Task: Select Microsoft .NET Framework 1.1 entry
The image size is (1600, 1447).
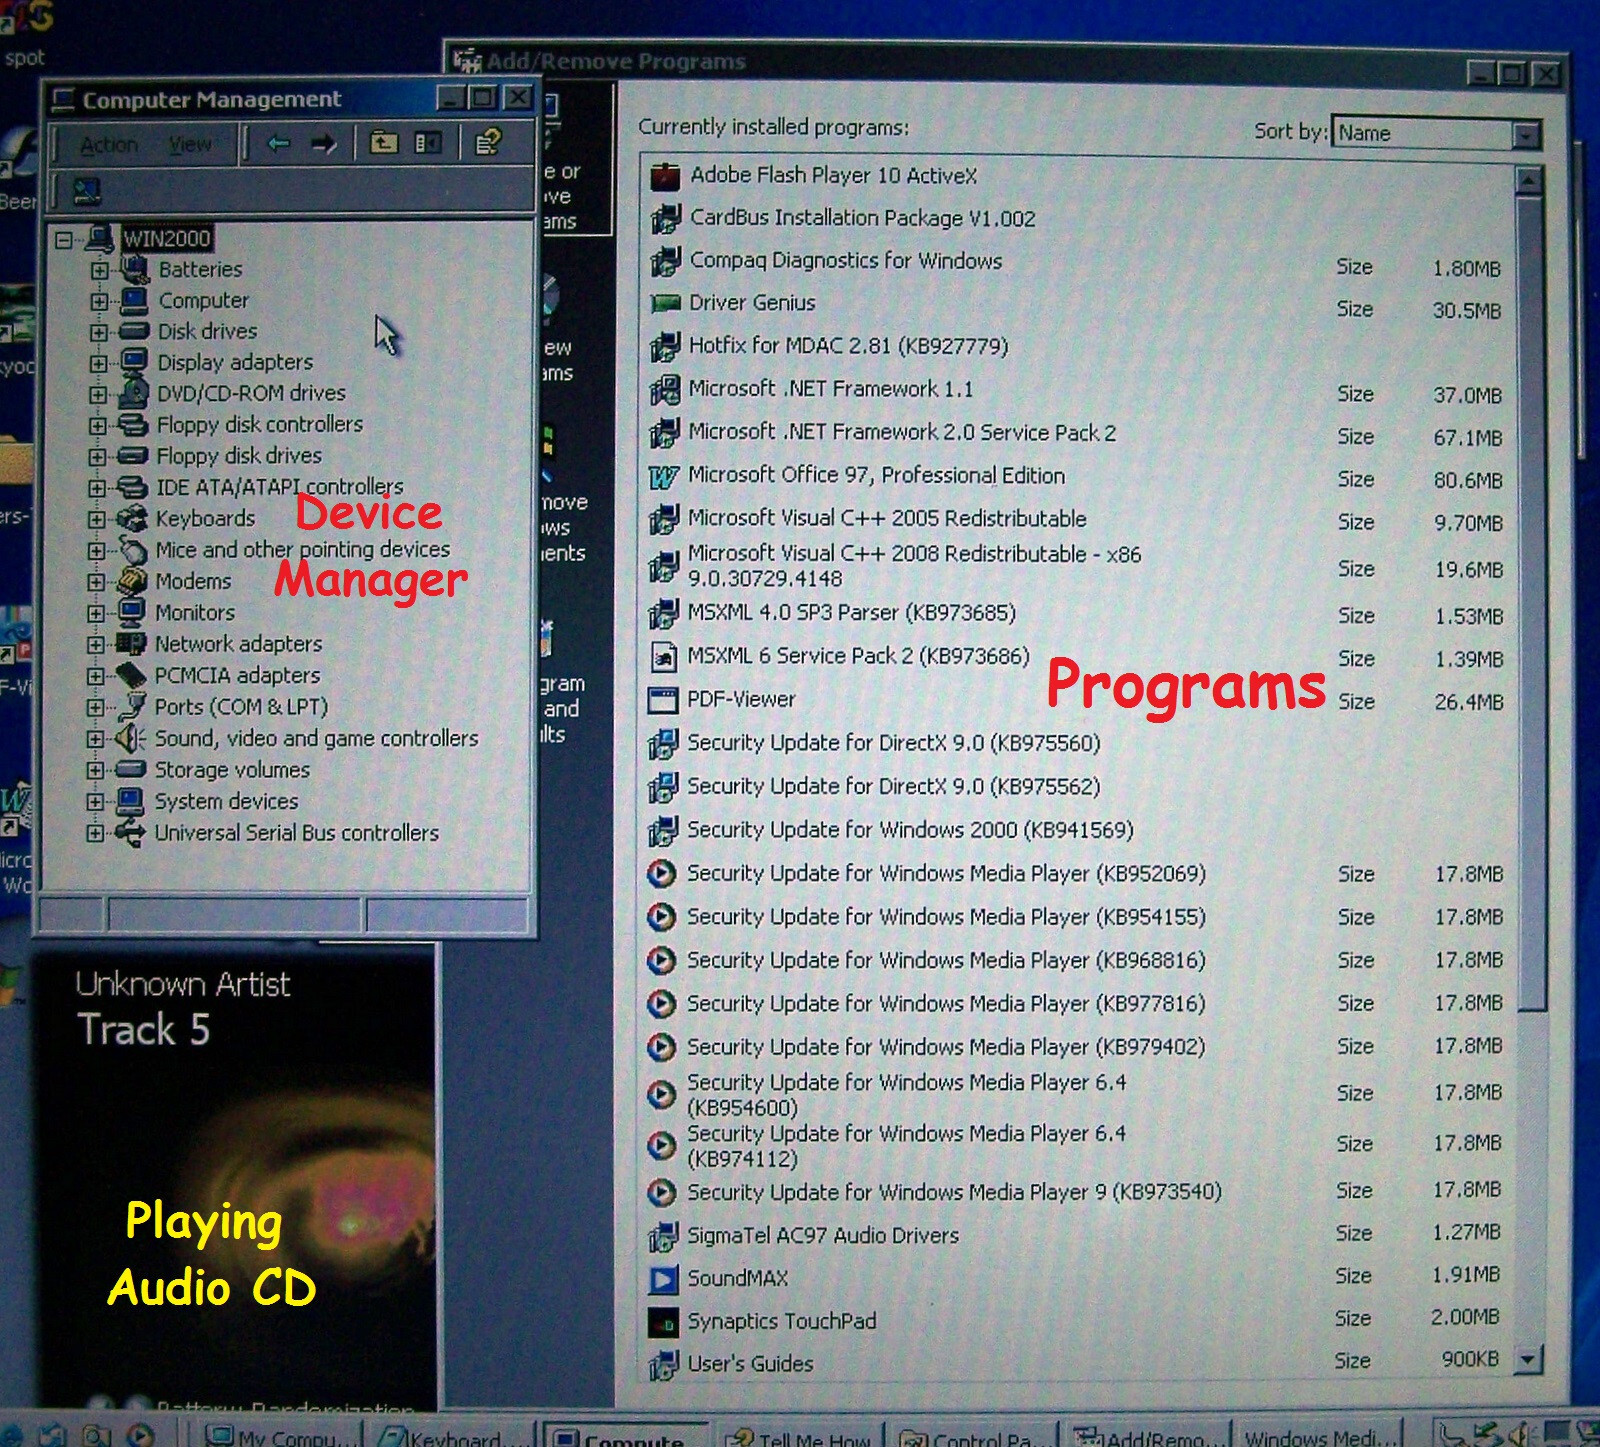Action: [830, 389]
